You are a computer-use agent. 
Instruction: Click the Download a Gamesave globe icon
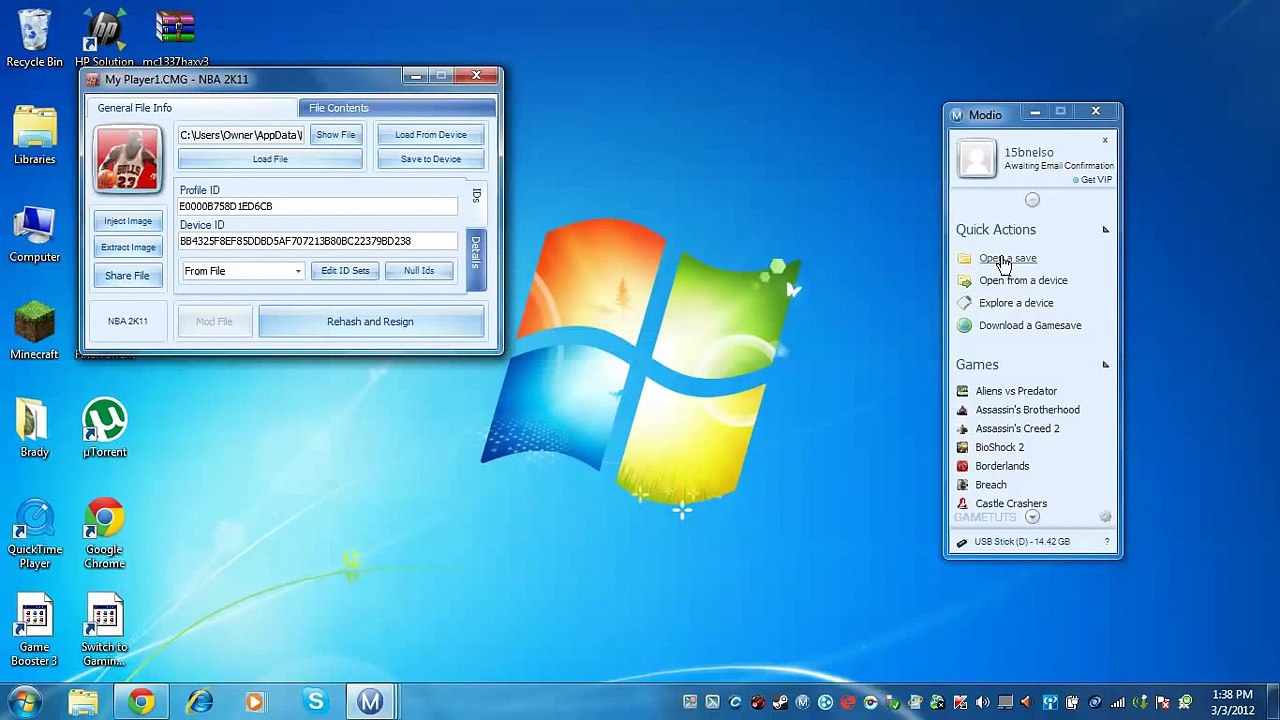point(964,325)
